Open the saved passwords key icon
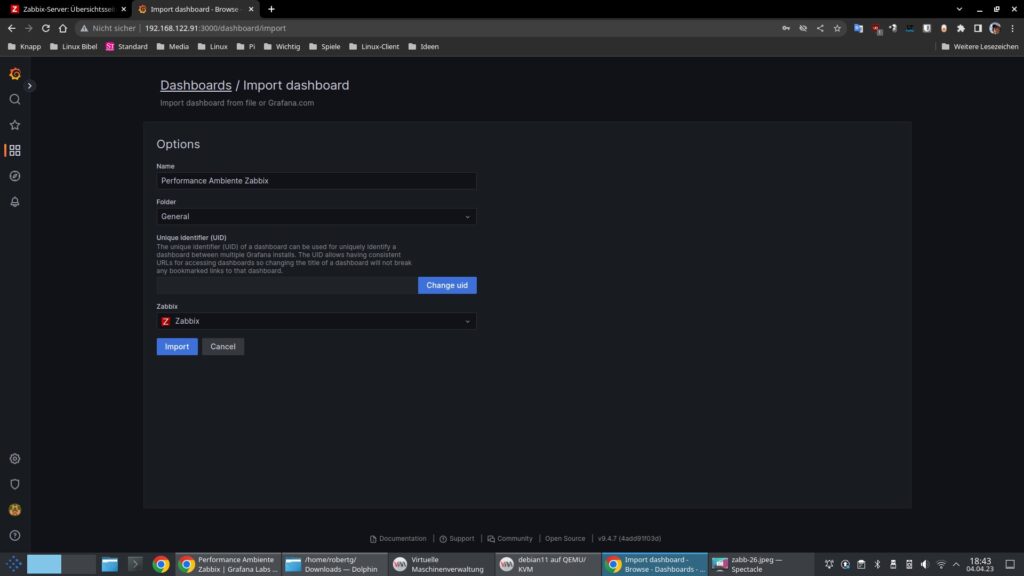The width and height of the screenshot is (1024, 576). pyautogui.click(x=786, y=28)
